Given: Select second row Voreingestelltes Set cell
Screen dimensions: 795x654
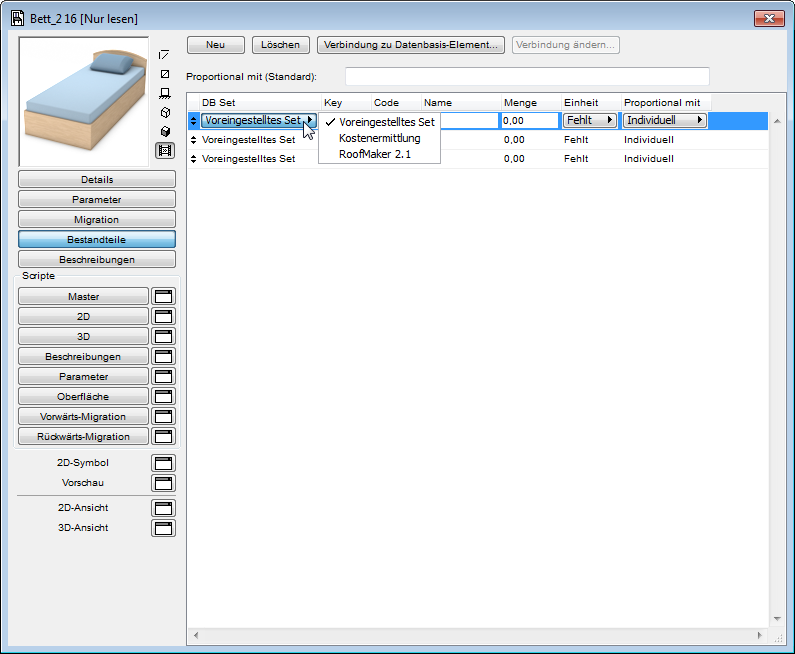Looking at the screenshot, I should [248, 140].
